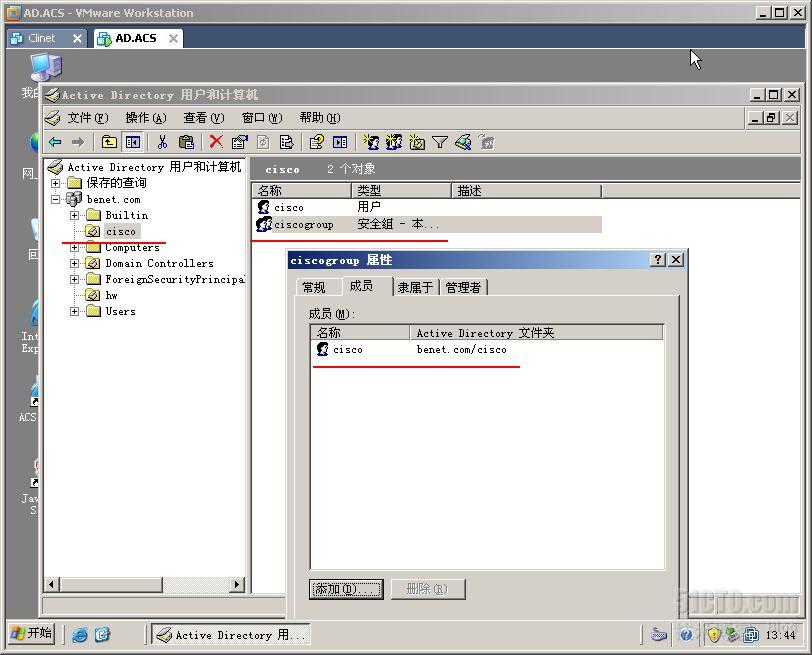812x655 pixels.
Task: Click the Find objects toolbar icon
Action: [x=463, y=142]
